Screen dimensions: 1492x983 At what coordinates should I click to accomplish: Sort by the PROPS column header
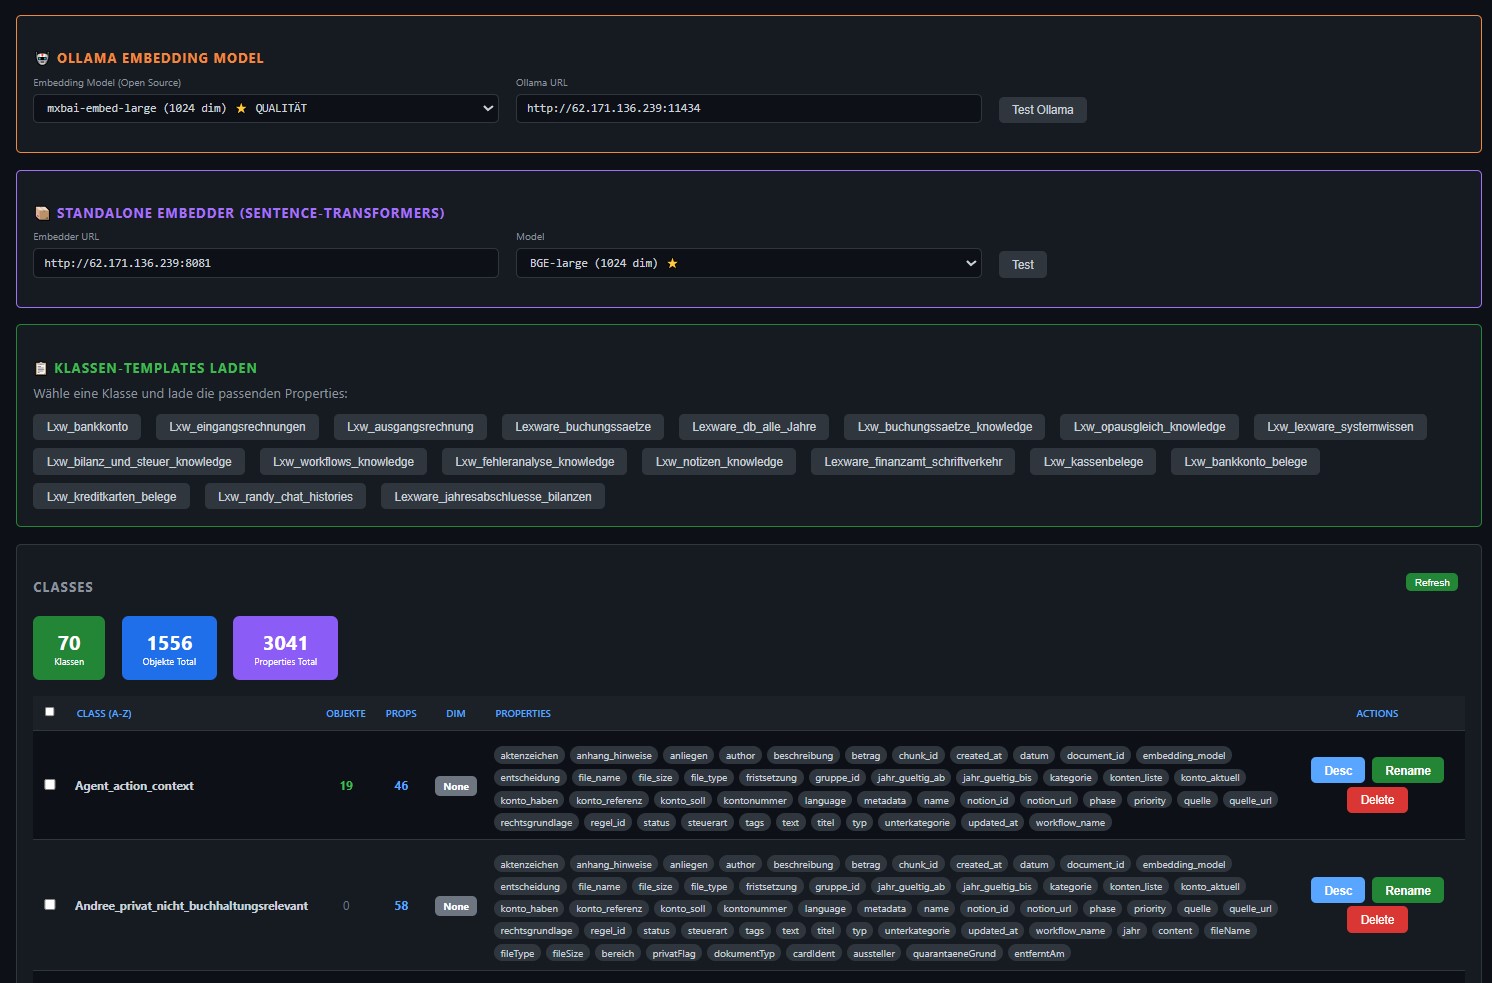[x=401, y=714]
